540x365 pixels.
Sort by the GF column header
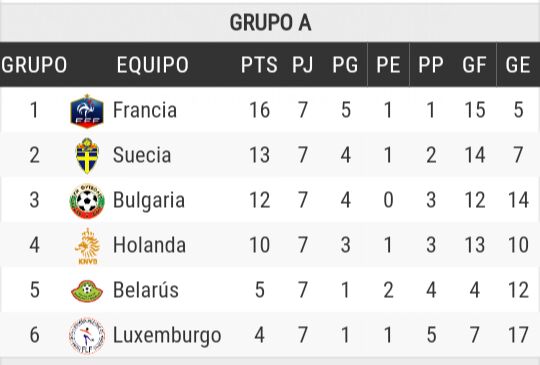click(x=474, y=64)
